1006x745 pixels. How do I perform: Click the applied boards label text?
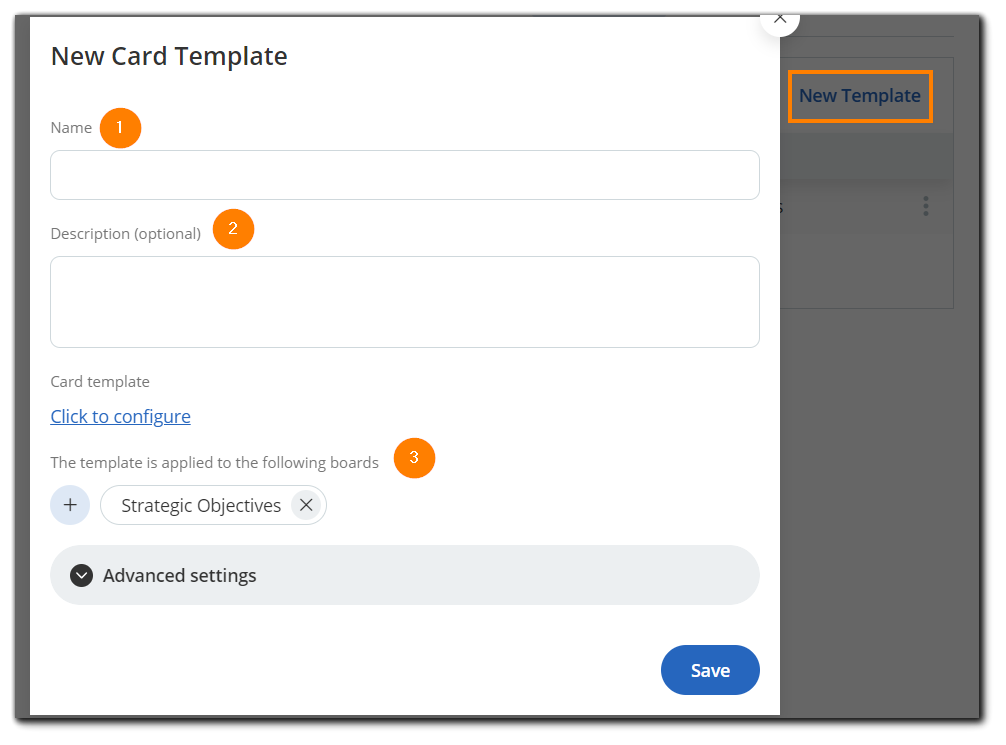[215, 462]
